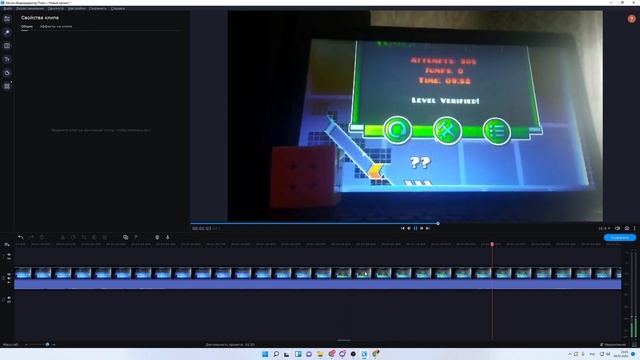The image size is (640, 360).
Task: Open the Сохранить menu in menu bar
Action: pyautogui.click(x=98, y=8)
